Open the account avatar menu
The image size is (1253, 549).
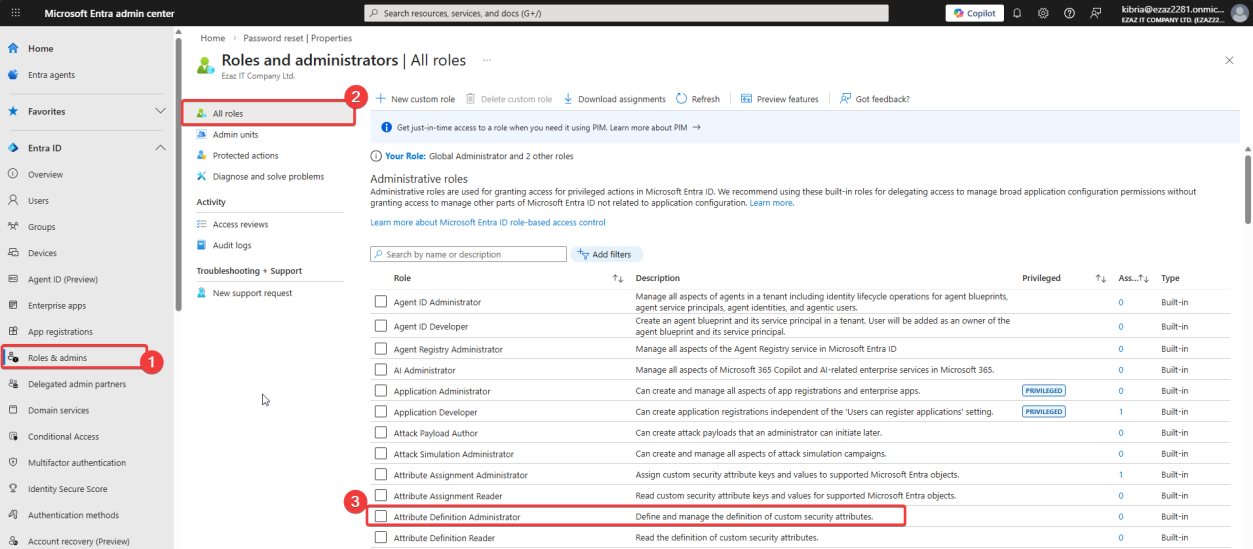point(1239,12)
